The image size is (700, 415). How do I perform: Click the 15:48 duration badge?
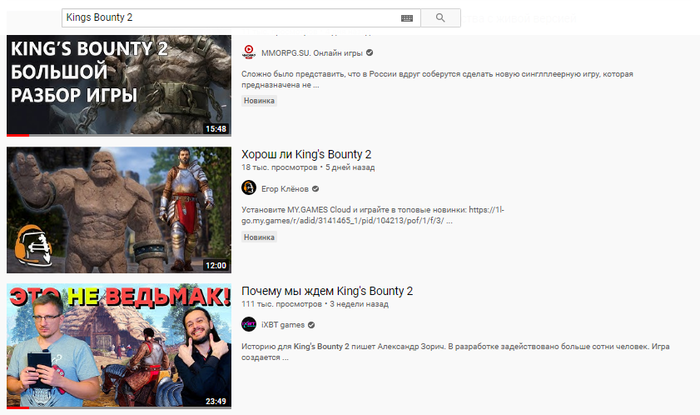(x=216, y=129)
